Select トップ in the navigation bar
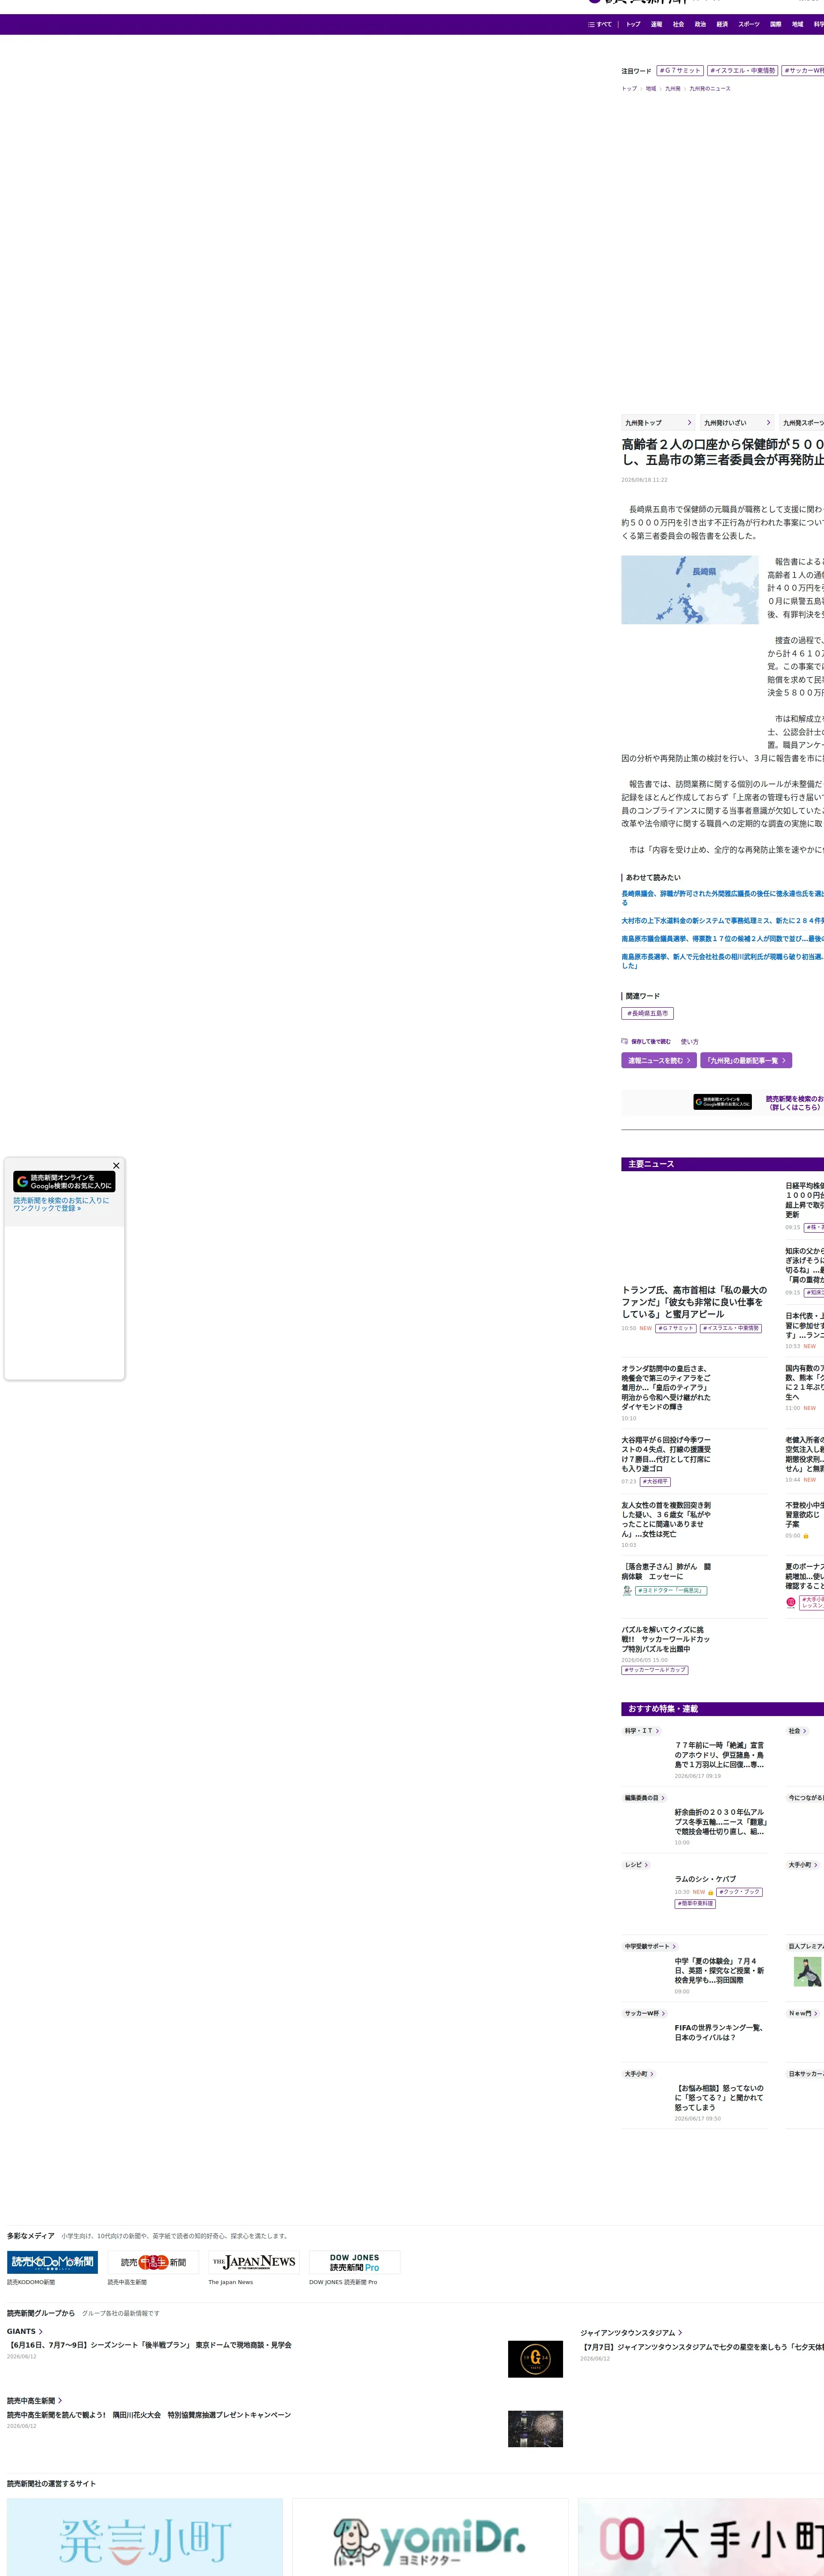This screenshot has width=824, height=2576. click(633, 24)
